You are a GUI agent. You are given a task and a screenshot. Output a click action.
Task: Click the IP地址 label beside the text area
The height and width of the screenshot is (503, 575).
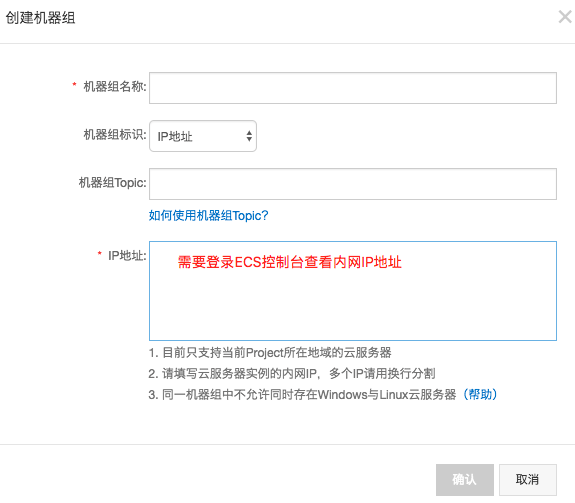[127, 256]
